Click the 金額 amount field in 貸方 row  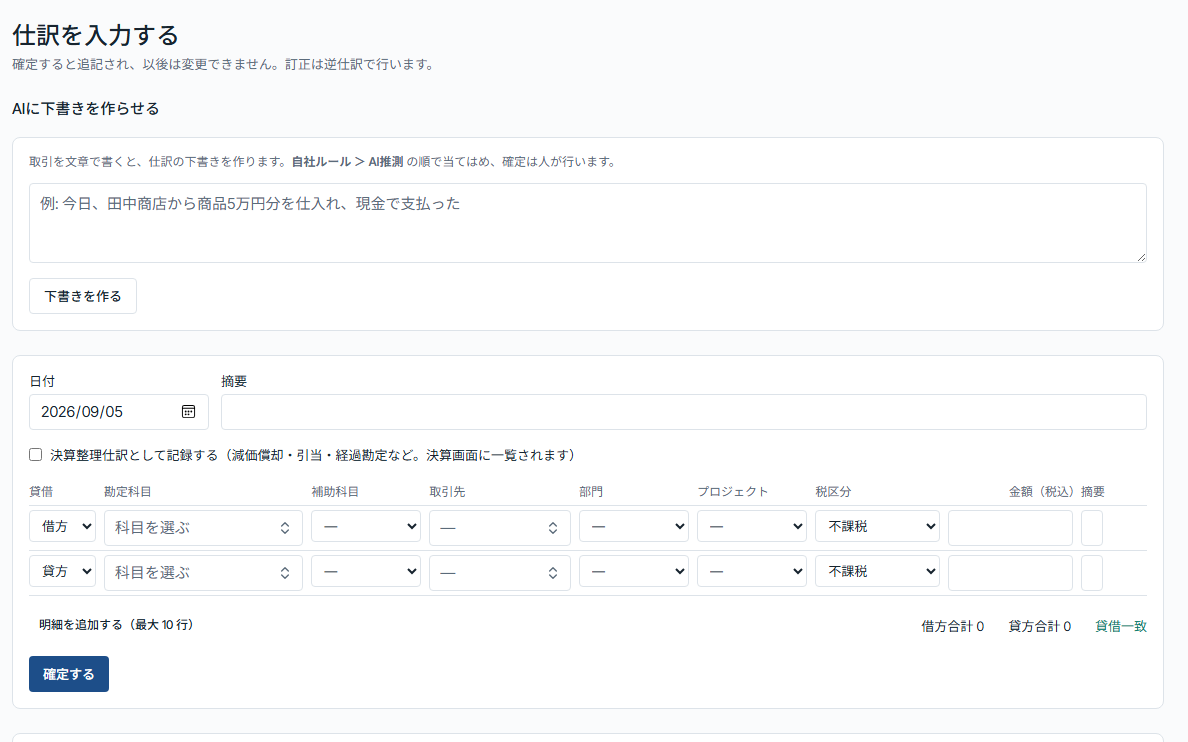1010,572
